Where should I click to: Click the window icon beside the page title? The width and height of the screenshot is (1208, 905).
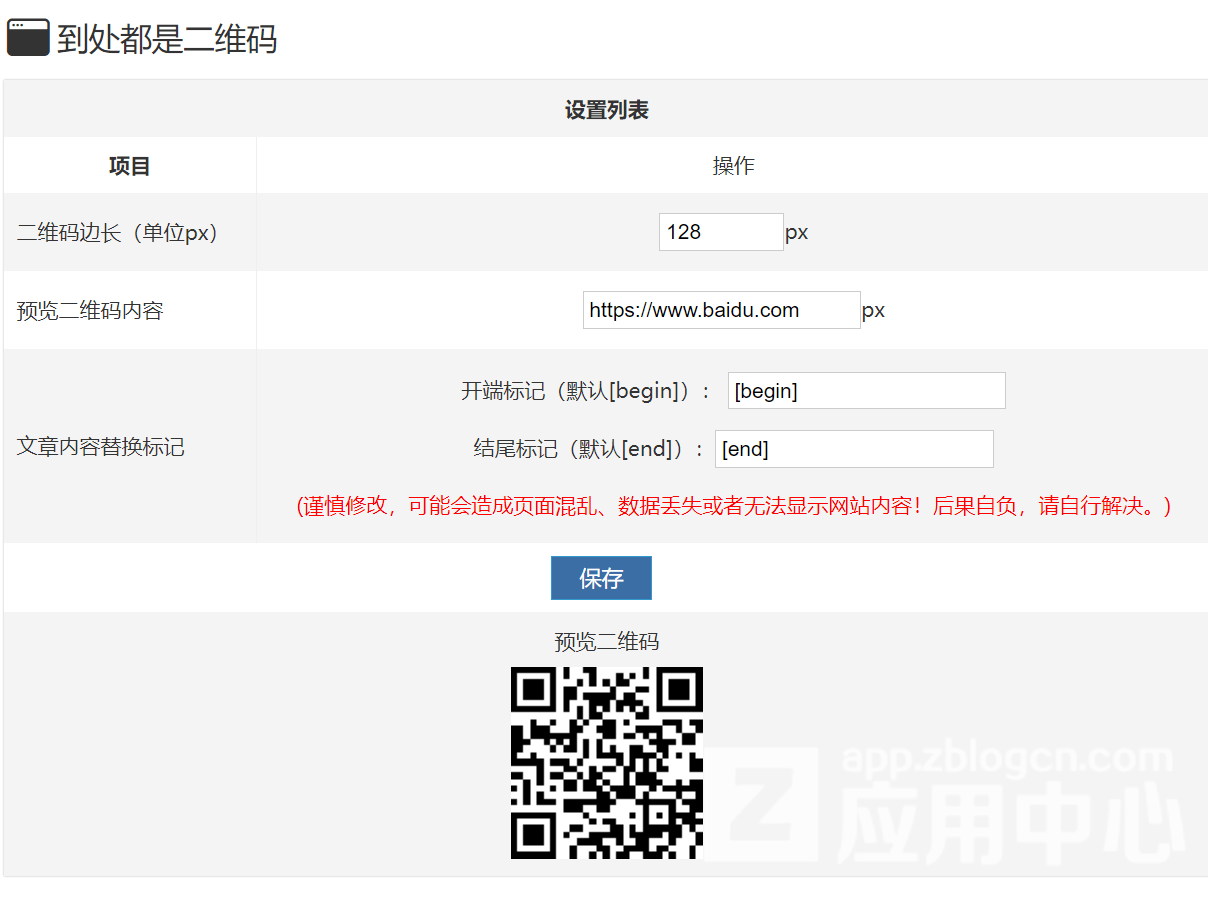[x=28, y=38]
